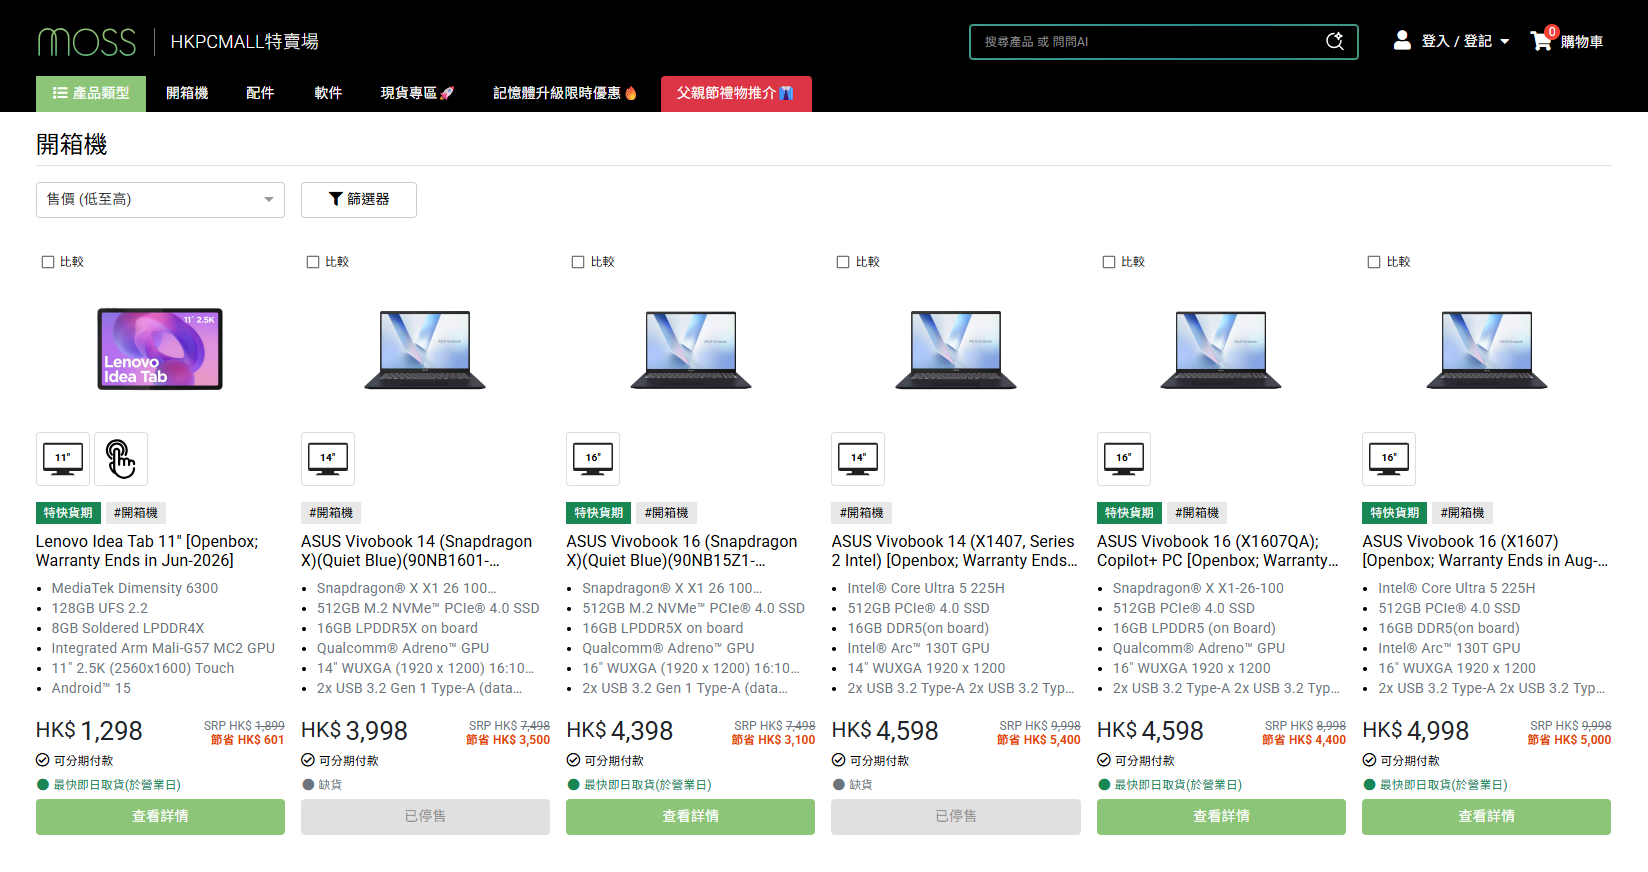View details of Vivobook 16 X1607
This screenshot has width=1648, height=872.
tap(1486, 817)
